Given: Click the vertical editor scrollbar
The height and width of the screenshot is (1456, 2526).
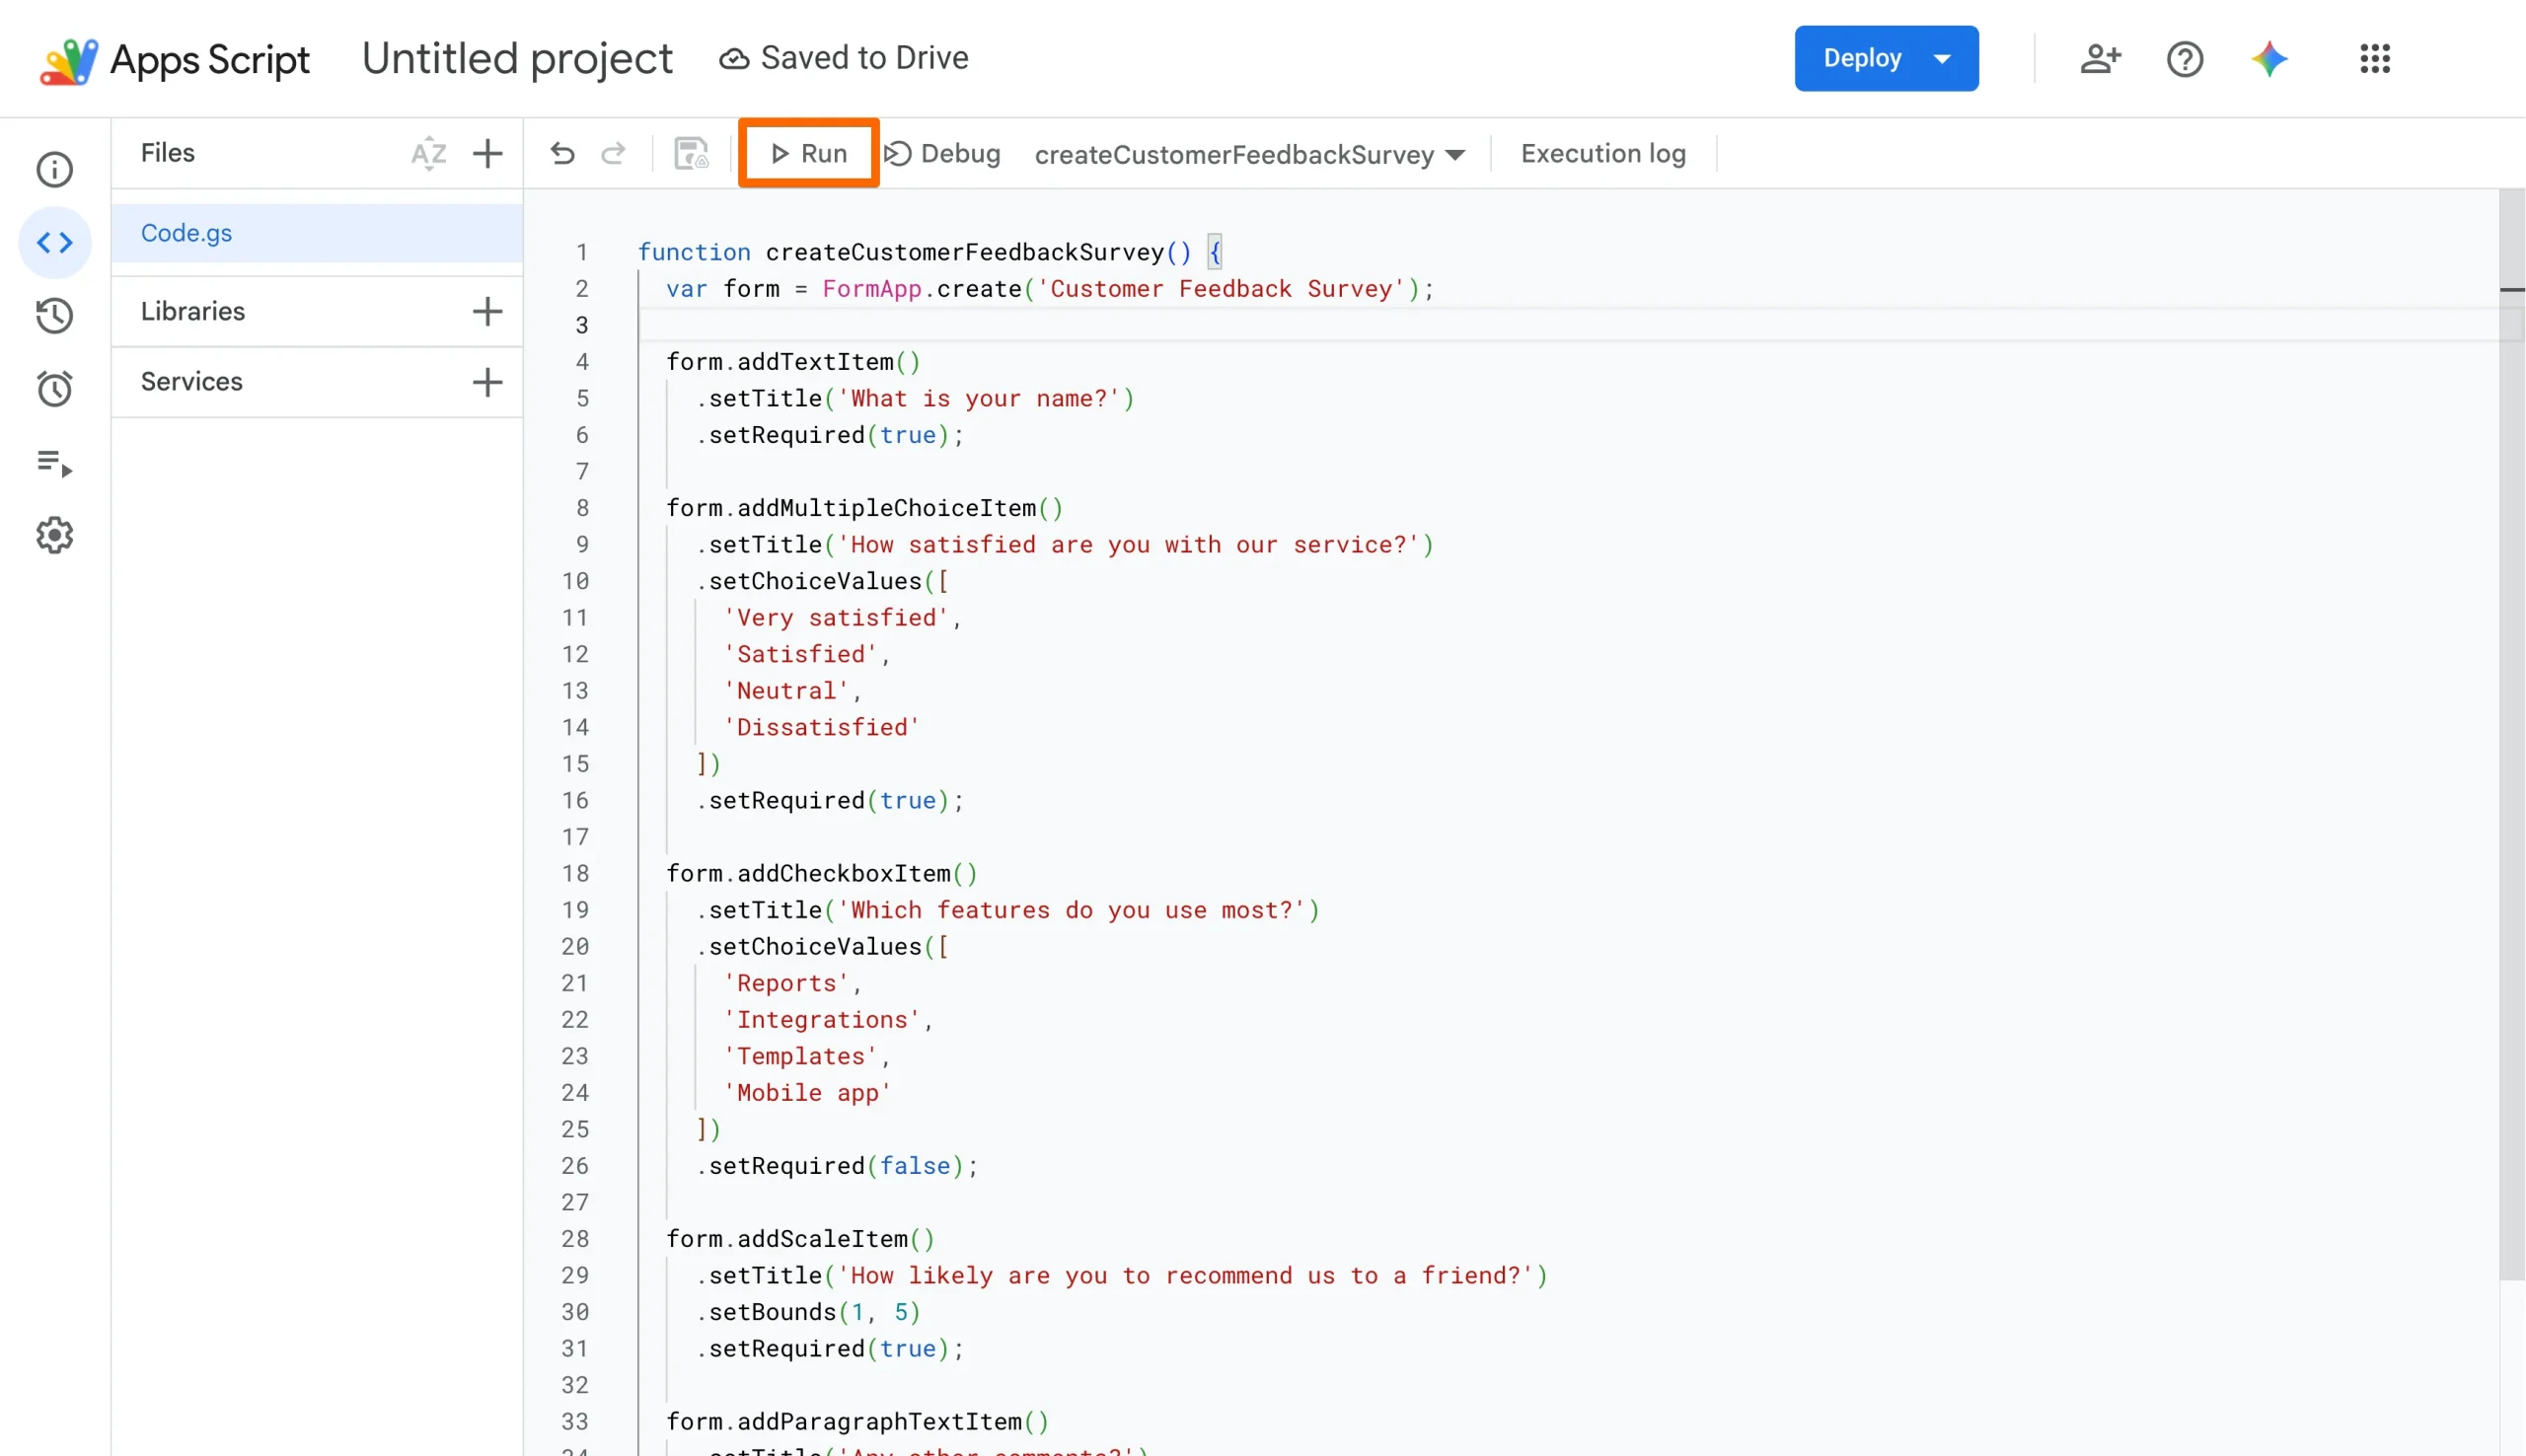Looking at the screenshot, I should click(2511, 735).
